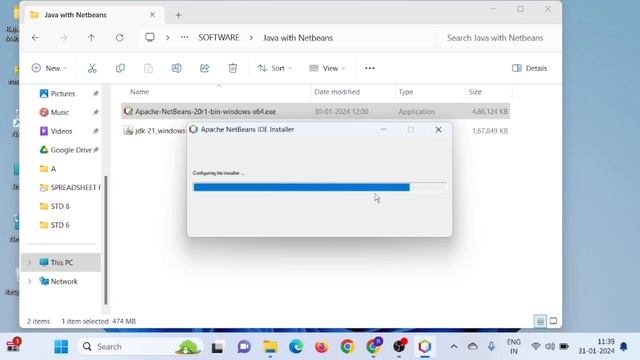Viewport: 640px width, 360px height.
Task: Open Videos in navigation pane
Action: coord(61,131)
